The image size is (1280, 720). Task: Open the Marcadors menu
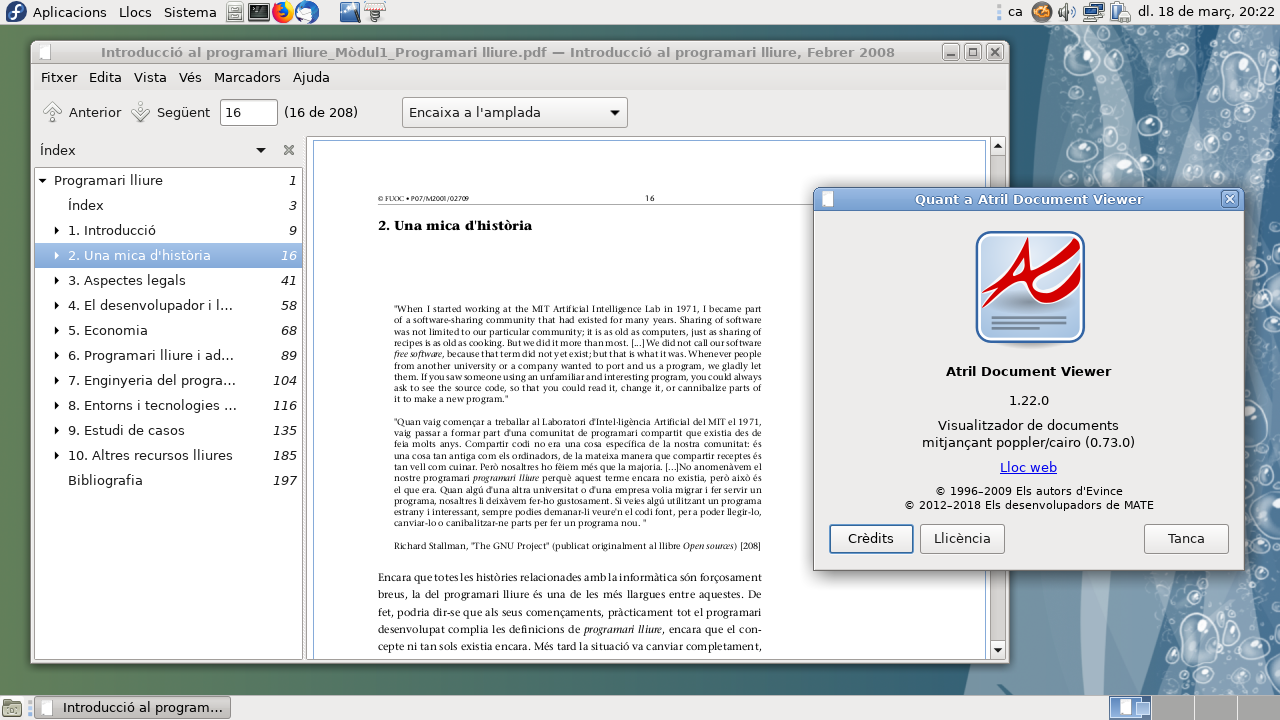[x=247, y=77]
